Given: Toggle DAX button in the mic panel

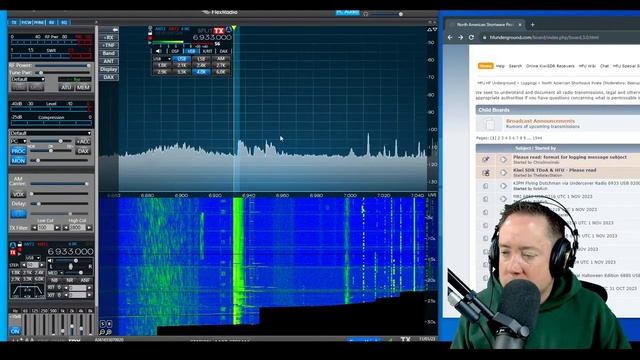Looking at the screenshot, I should pos(83,151).
